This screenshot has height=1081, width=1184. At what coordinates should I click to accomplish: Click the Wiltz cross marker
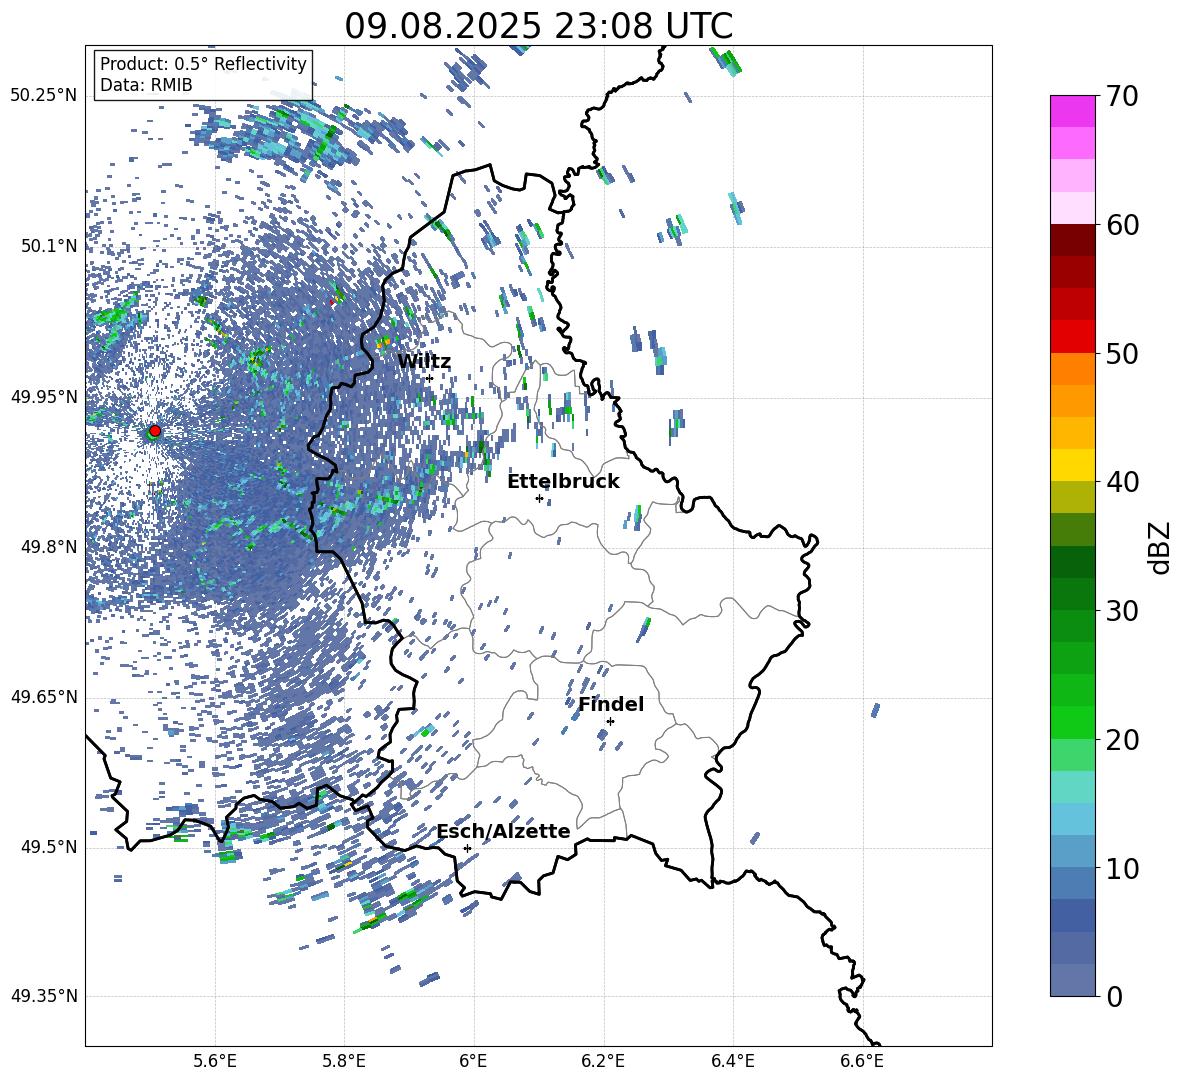(x=429, y=378)
